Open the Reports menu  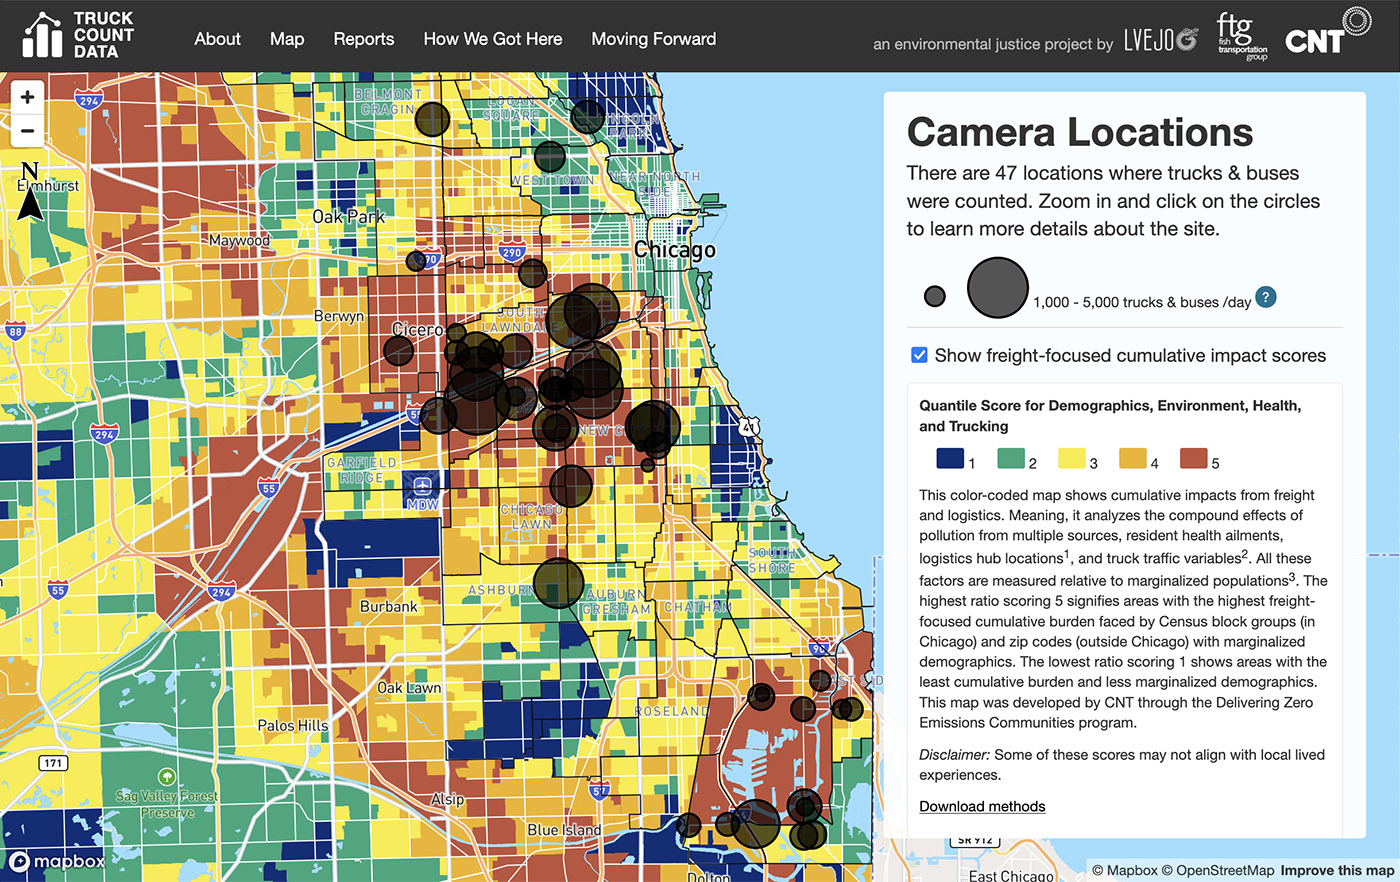[x=363, y=39]
